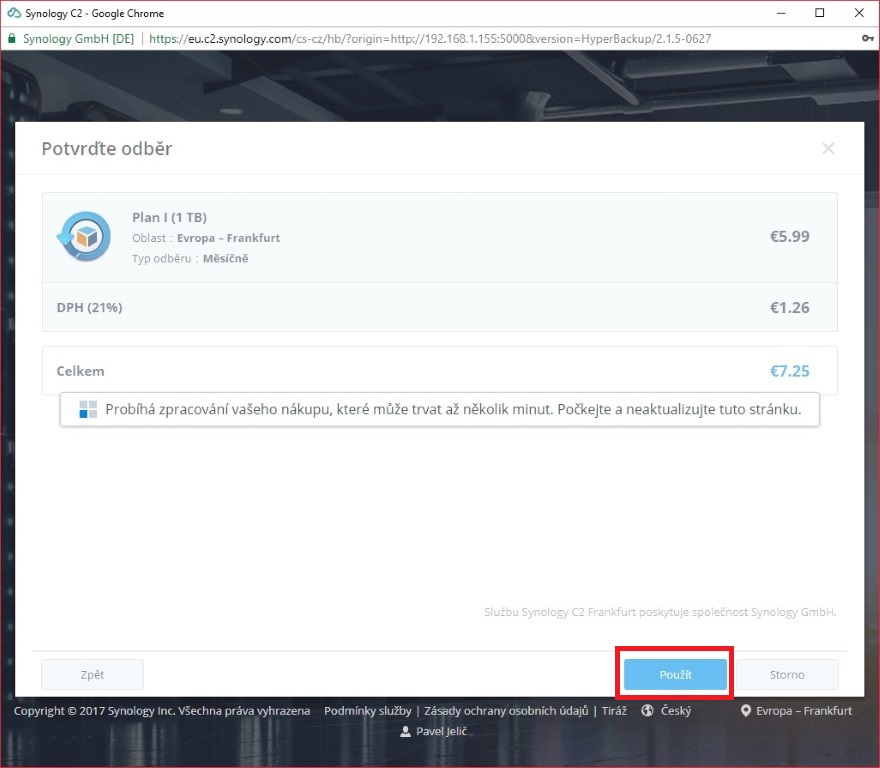
Task: Maximize the Chrome window
Action: [x=819, y=13]
